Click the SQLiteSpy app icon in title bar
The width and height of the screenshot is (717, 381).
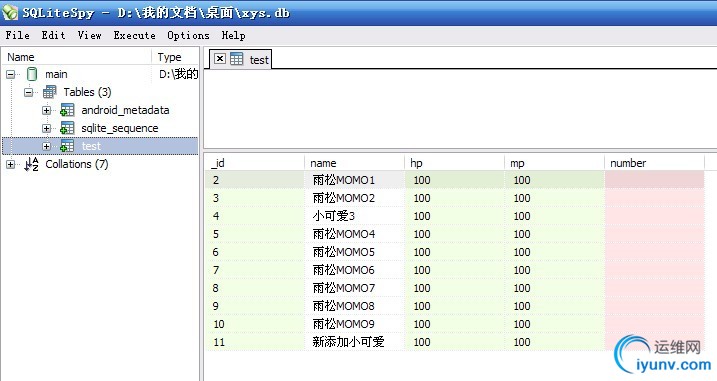[x=10, y=12]
